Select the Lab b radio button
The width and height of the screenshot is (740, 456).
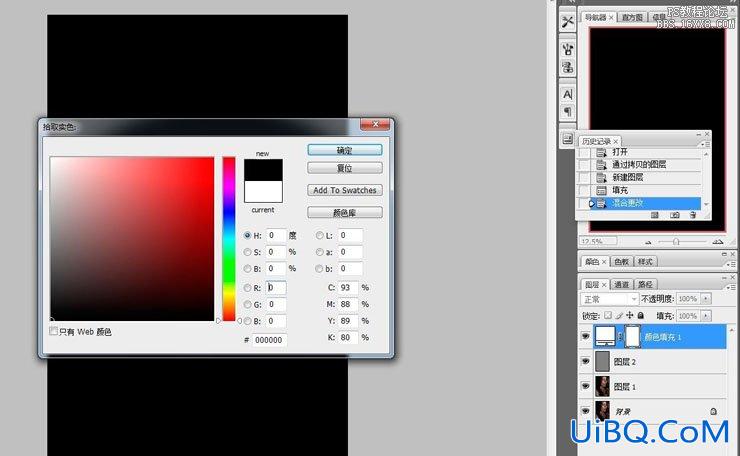pos(320,269)
